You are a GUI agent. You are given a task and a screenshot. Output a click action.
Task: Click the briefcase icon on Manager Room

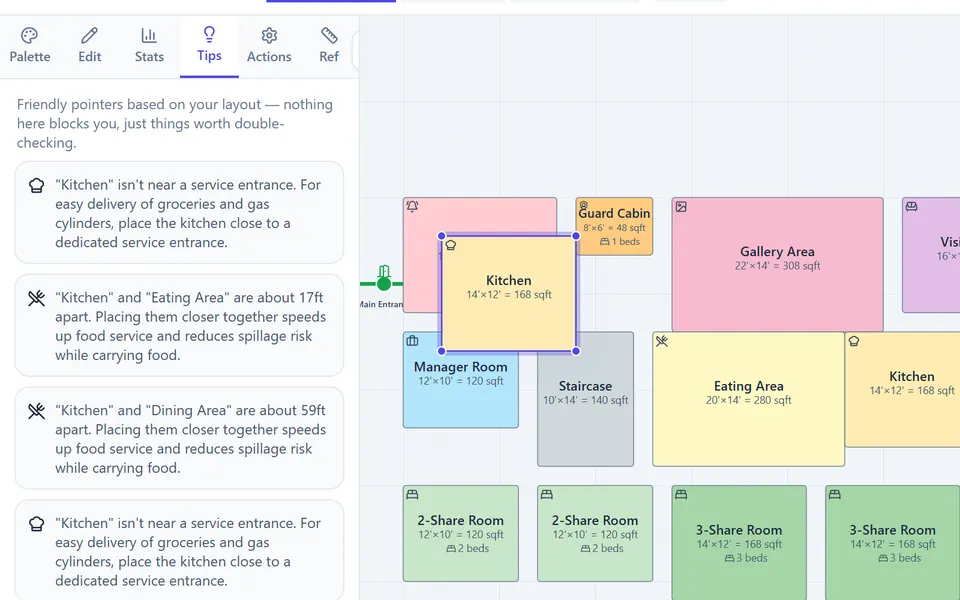413,341
